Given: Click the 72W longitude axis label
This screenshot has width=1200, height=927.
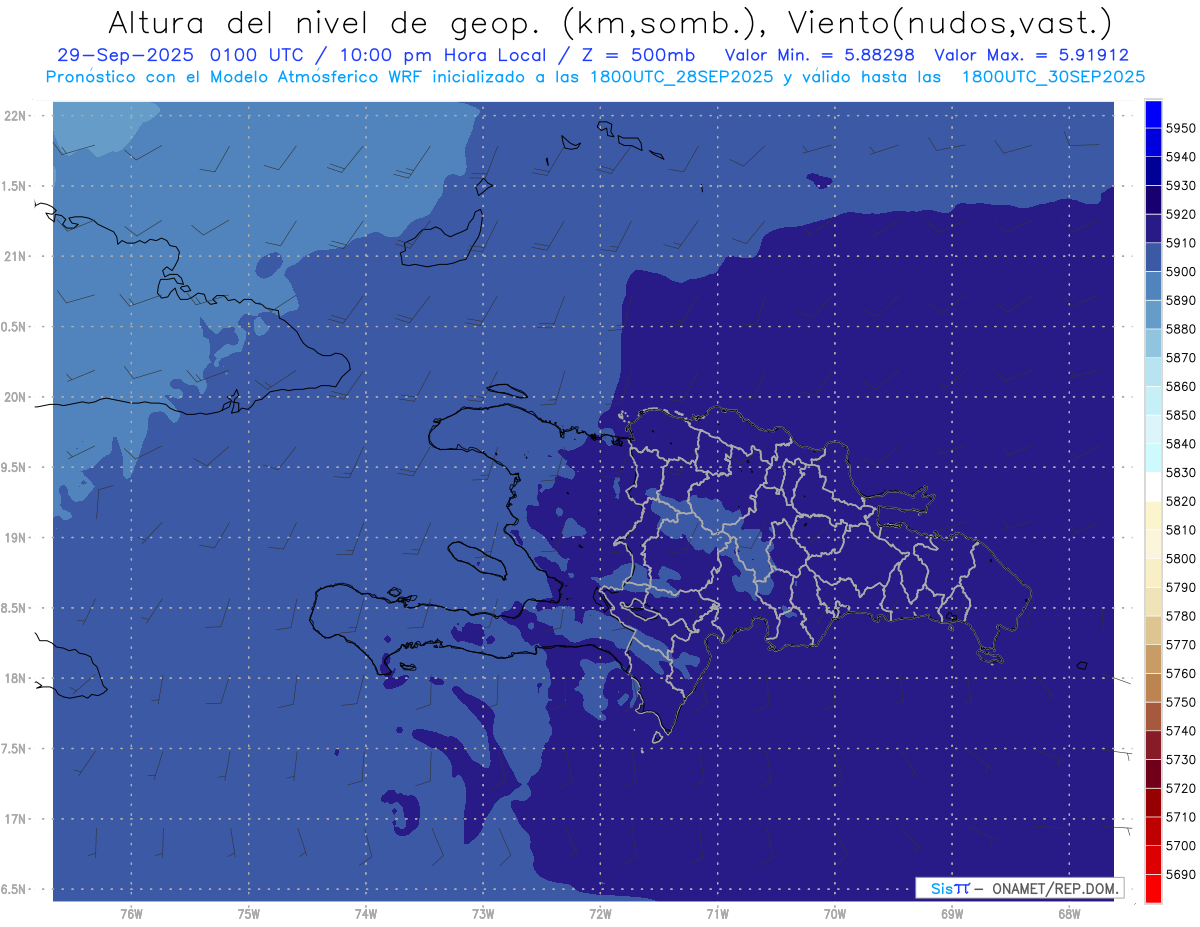Looking at the screenshot, I should 600,913.
